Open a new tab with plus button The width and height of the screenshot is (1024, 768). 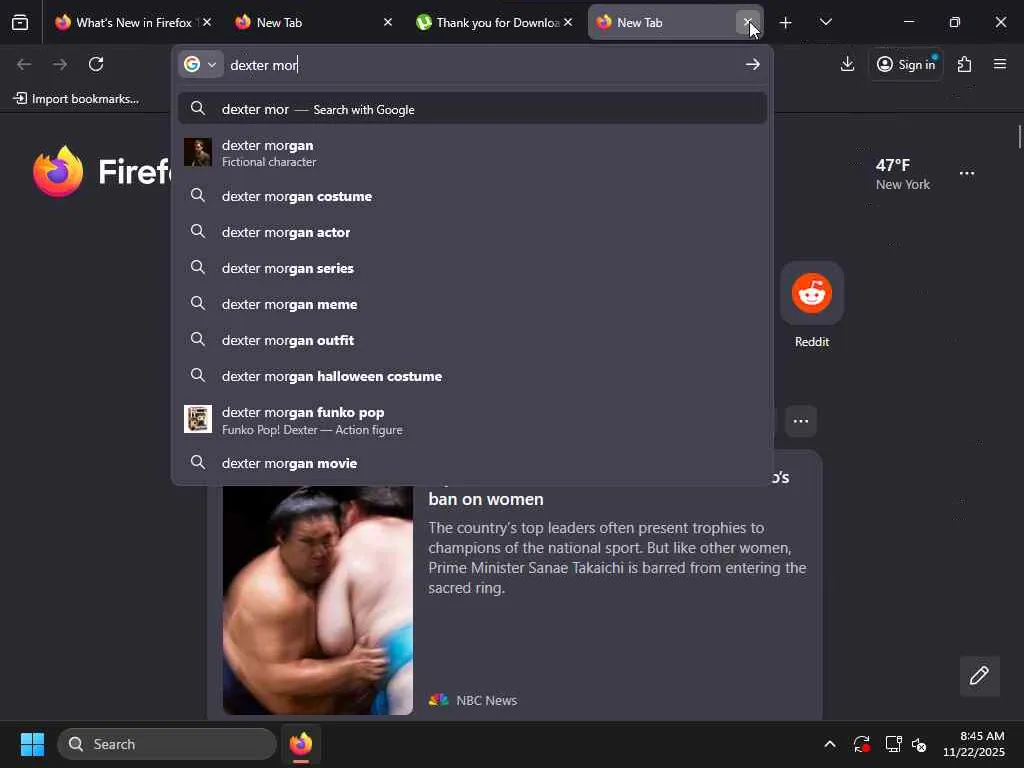pos(786,23)
